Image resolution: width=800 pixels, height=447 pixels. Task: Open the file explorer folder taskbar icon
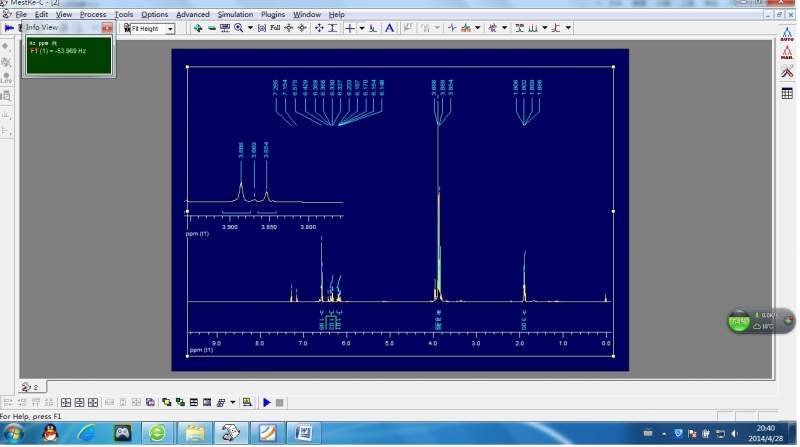[x=195, y=434]
